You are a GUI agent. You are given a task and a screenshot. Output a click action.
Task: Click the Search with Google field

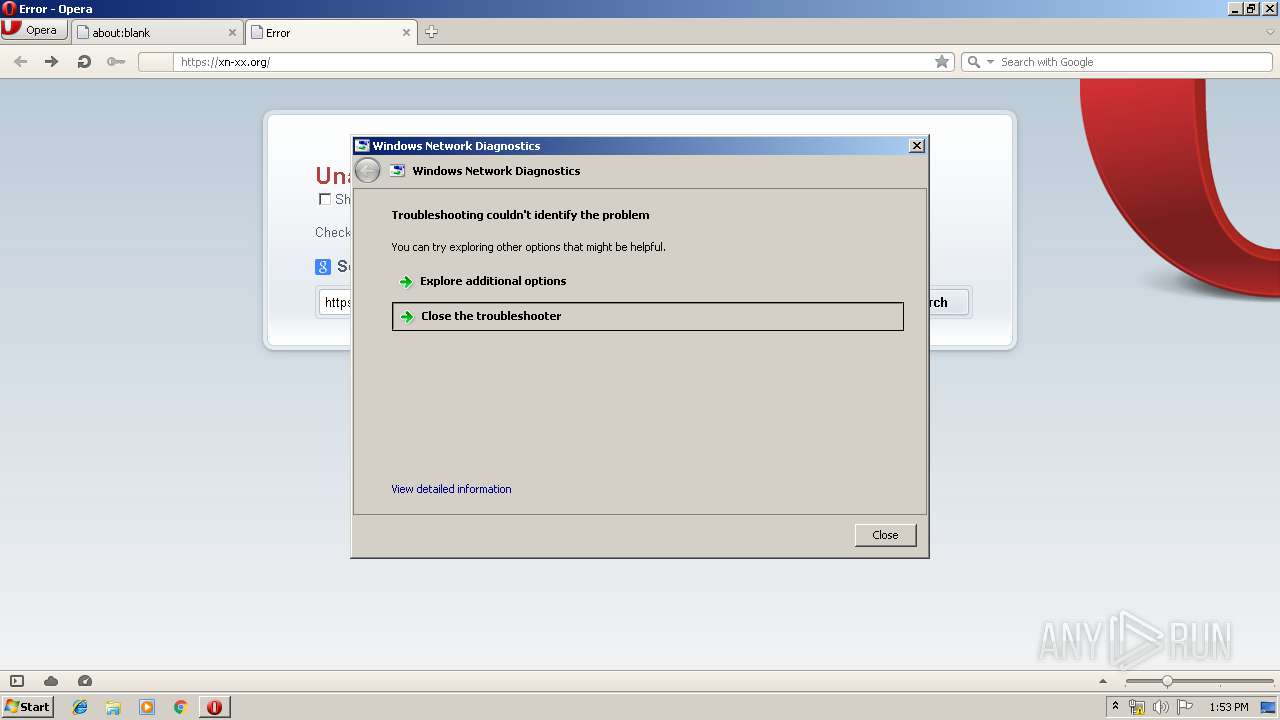click(1134, 62)
